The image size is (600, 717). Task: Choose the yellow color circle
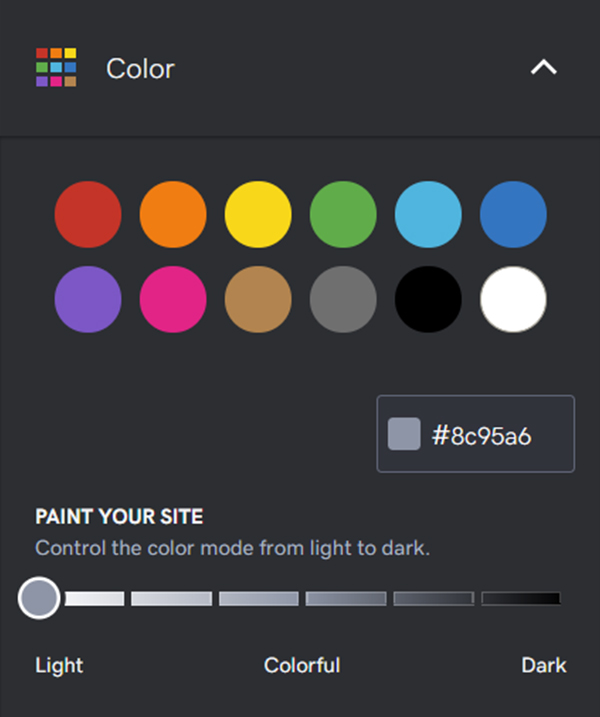coord(258,214)
